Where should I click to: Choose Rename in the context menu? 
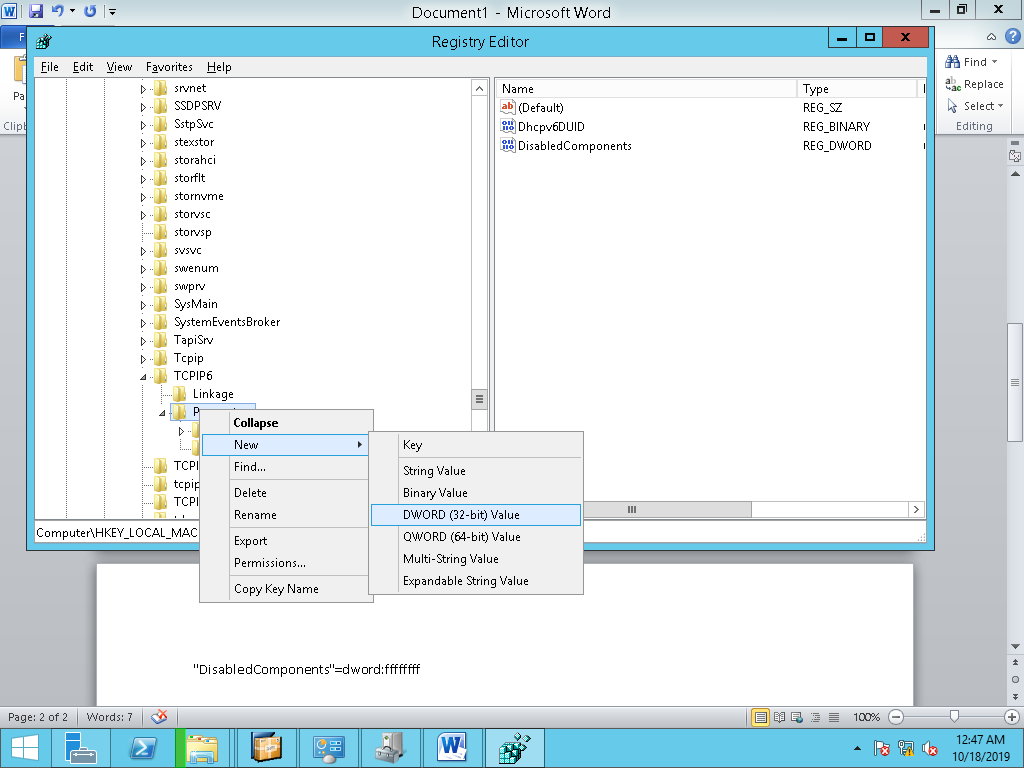pyautogui.click(x=286, y=515)
